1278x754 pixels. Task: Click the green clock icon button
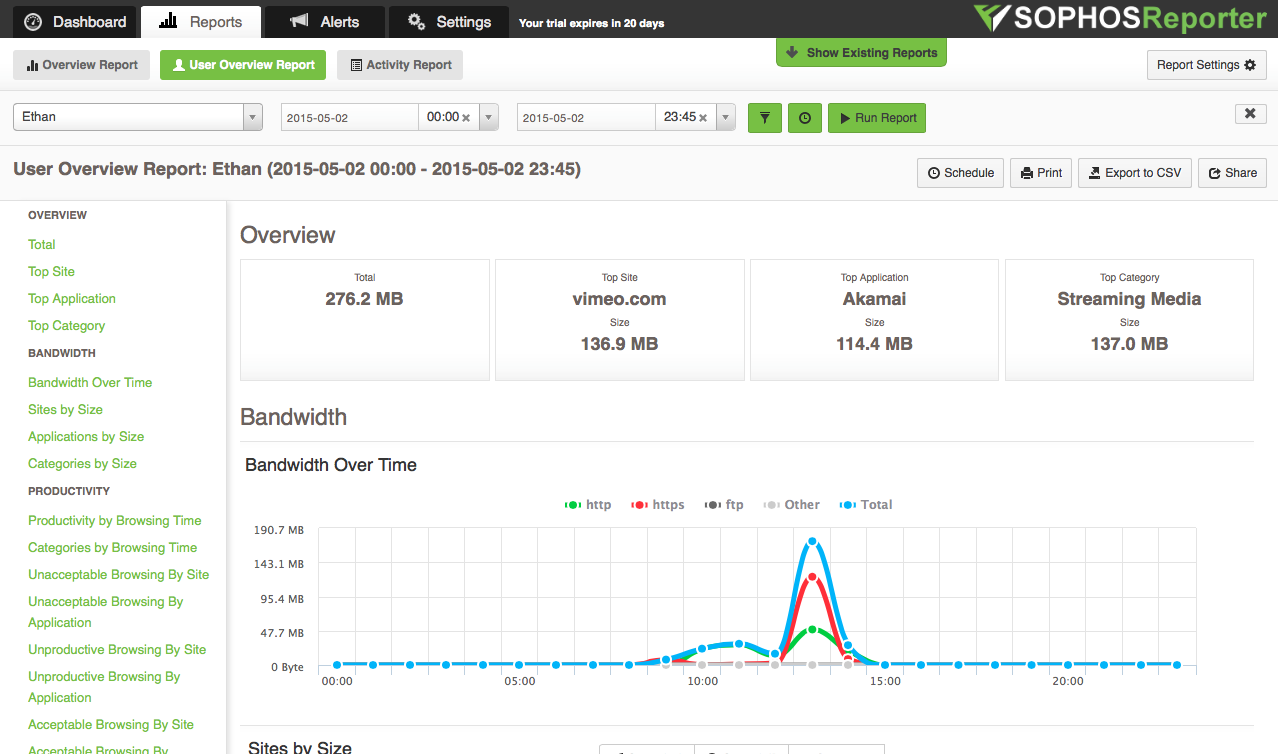pos(805,117)
